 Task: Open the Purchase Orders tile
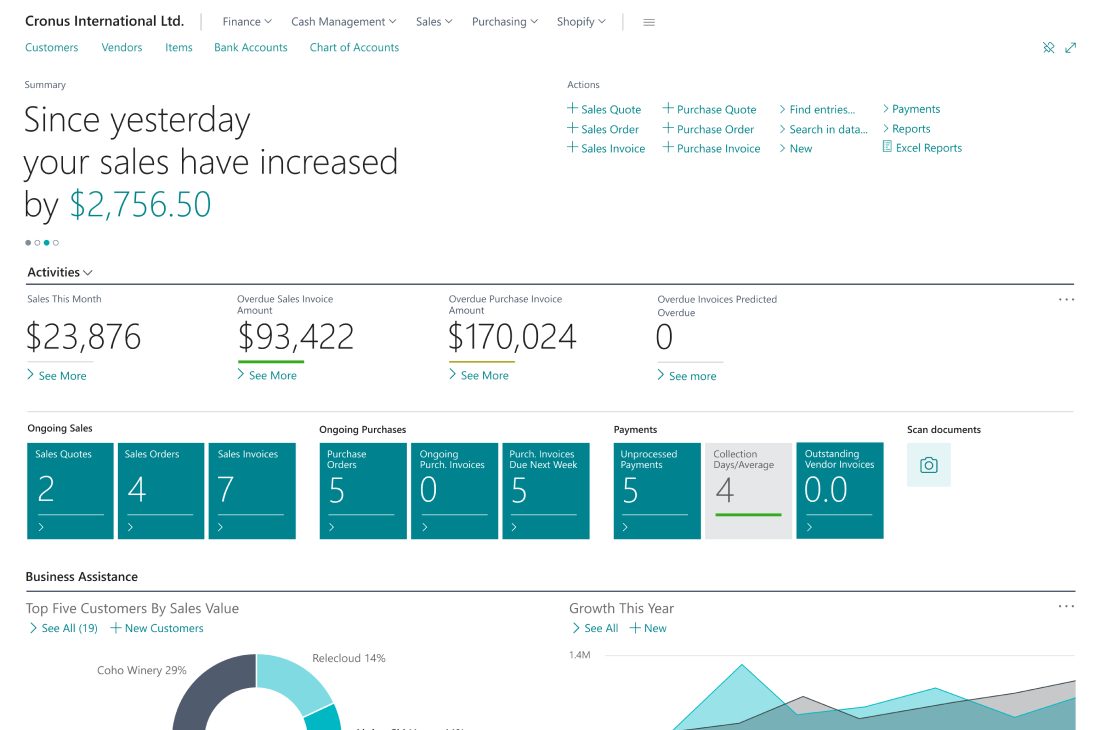(363, 491)
